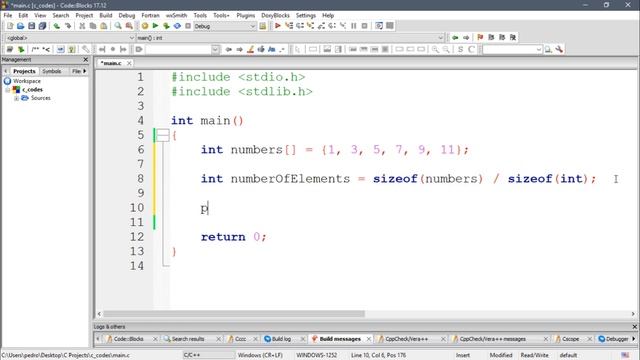The image size is (640, 360).
Task: Collapse the main function fold marker
Action: click(163, 135)
